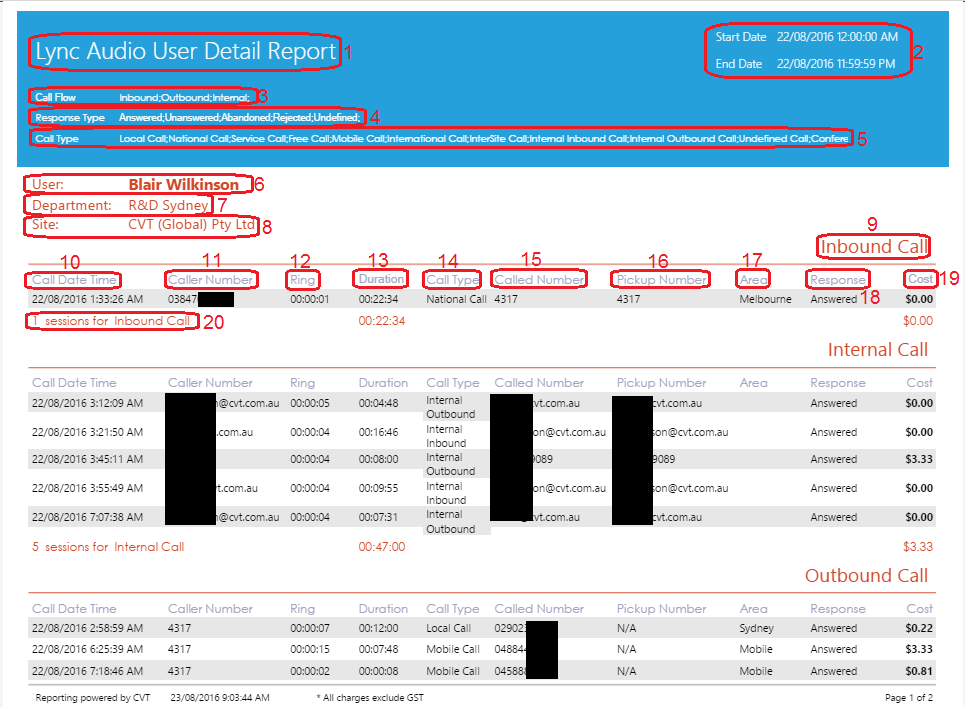This screenshot has width=965, height=707.
Task: Click the Inbound Call section heading
Action: 873,247
